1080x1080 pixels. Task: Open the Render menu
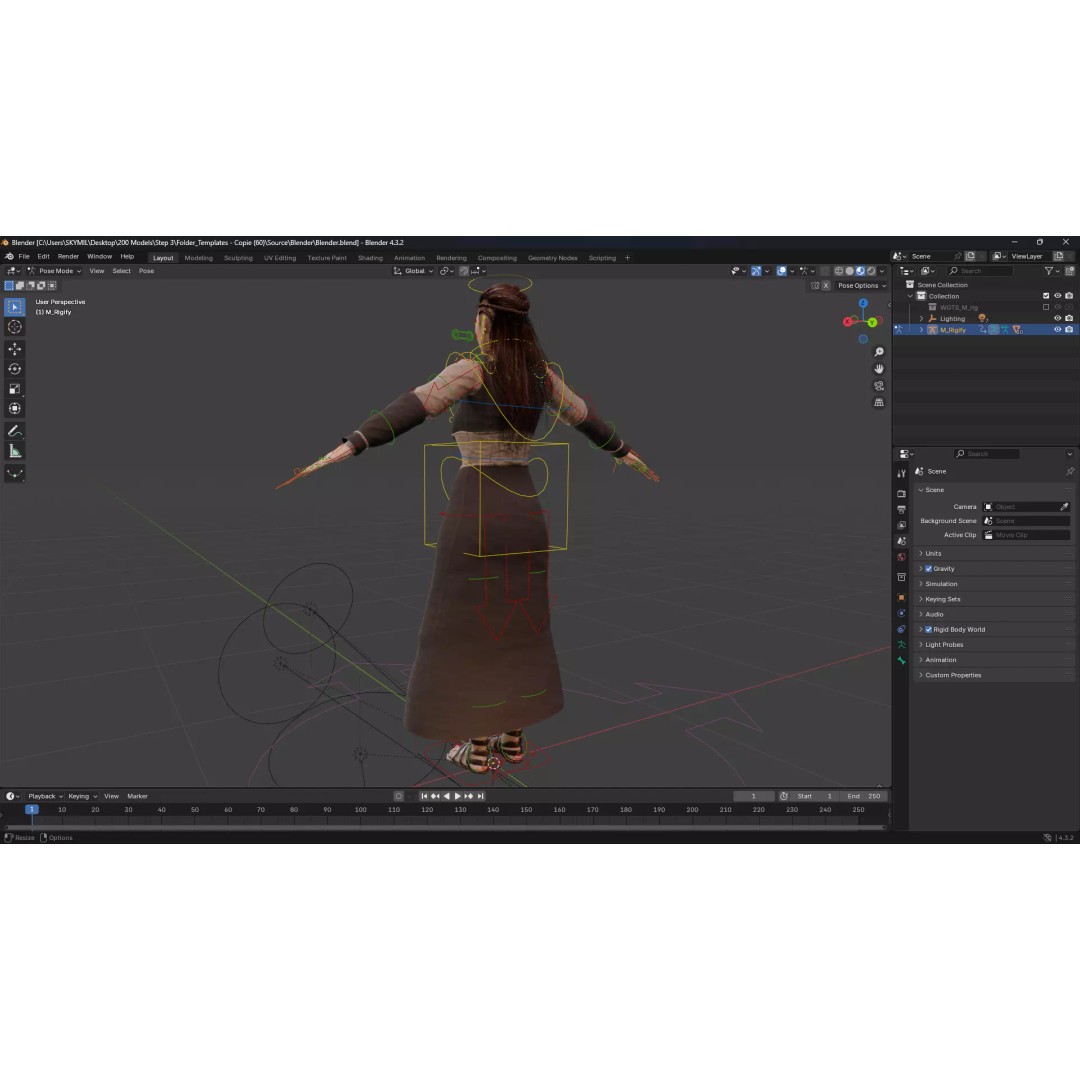click(x=68, y=257)
